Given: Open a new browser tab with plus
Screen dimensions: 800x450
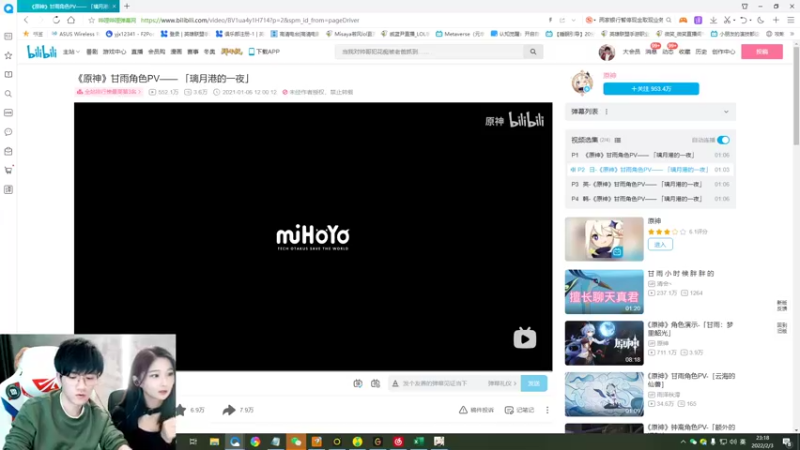Looking at the screenshot, I should click(x=127, y=6).
